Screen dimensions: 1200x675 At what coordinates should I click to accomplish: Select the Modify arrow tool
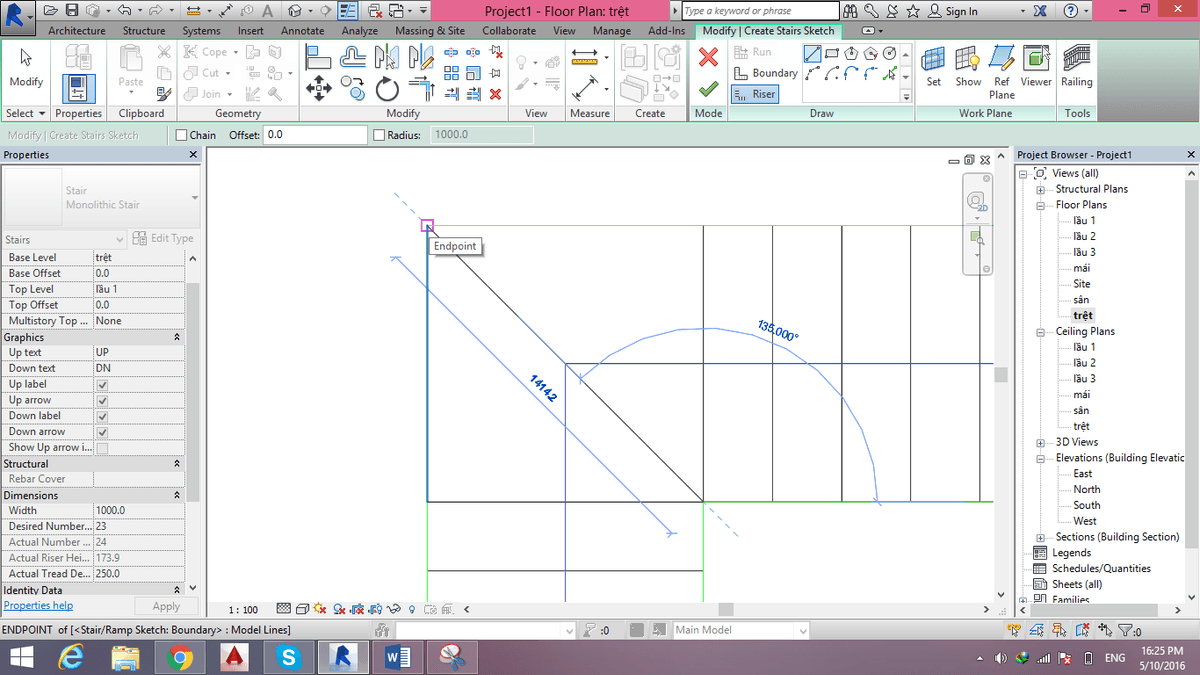pyautogui.click(x=26, y=66)
